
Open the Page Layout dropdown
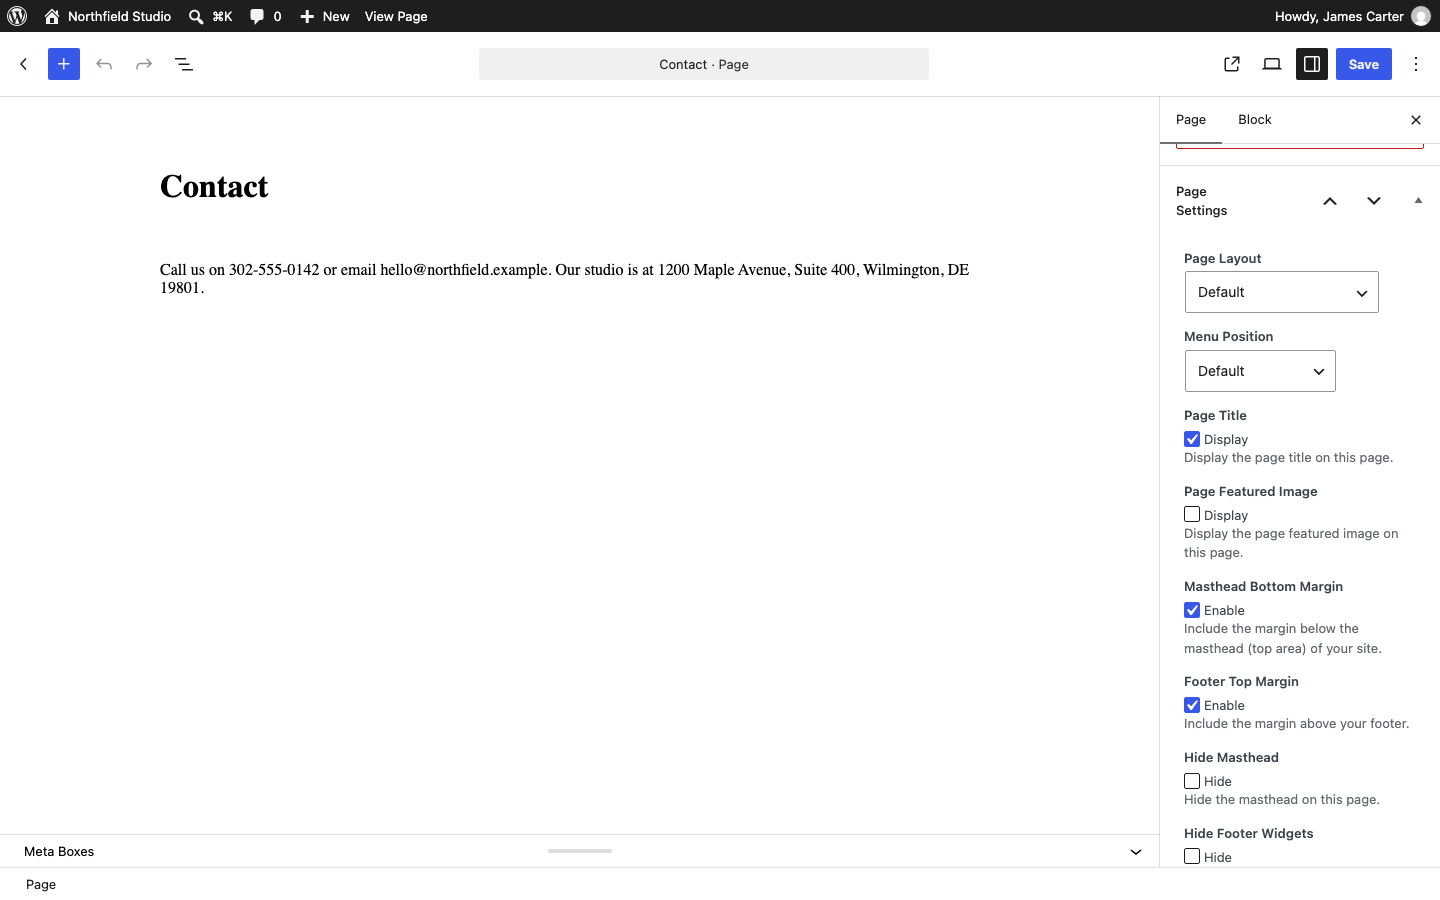[1282, 292]
